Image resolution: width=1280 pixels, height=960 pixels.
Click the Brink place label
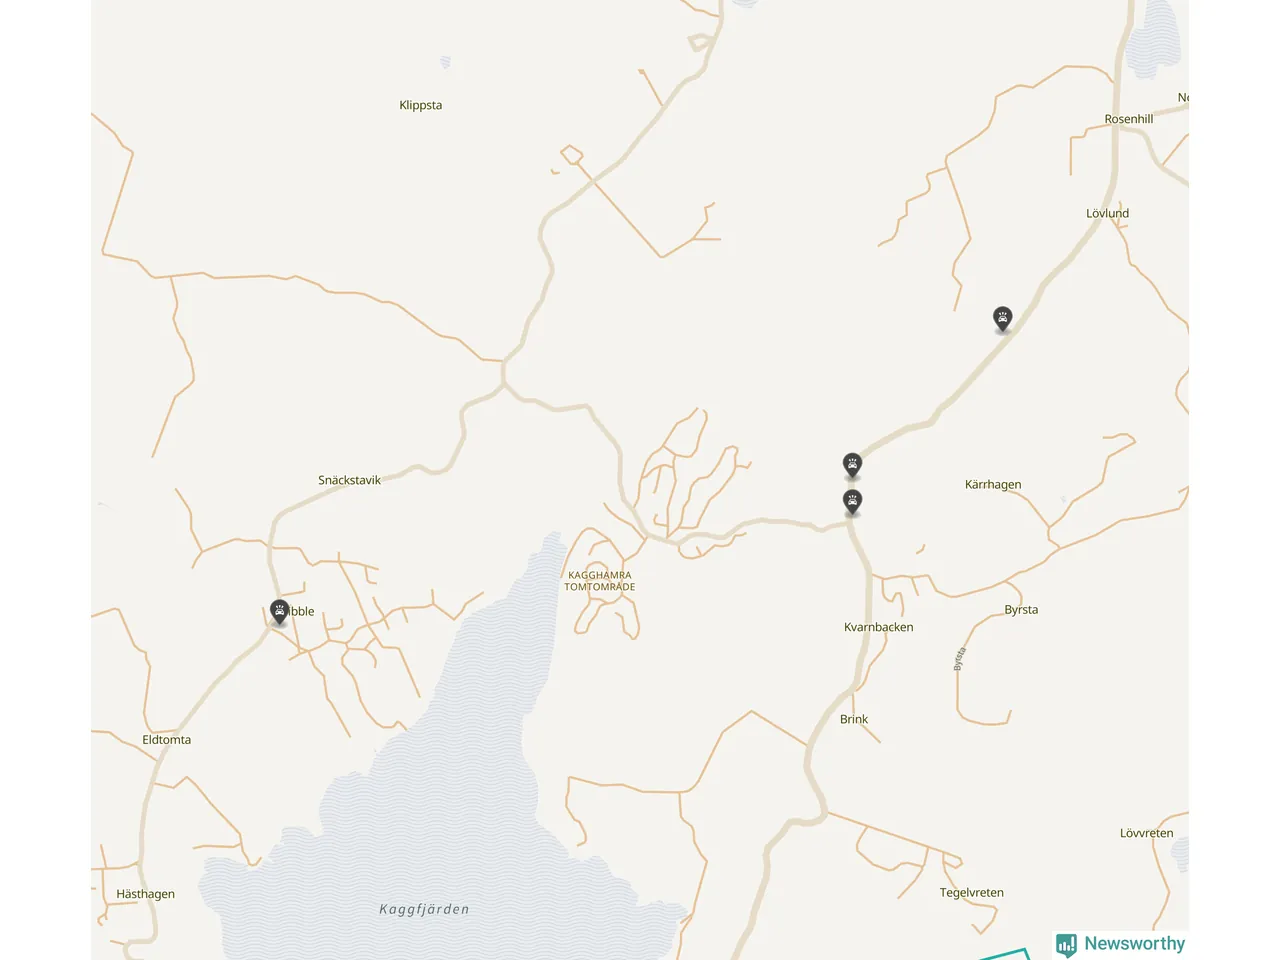pos(853,719)
